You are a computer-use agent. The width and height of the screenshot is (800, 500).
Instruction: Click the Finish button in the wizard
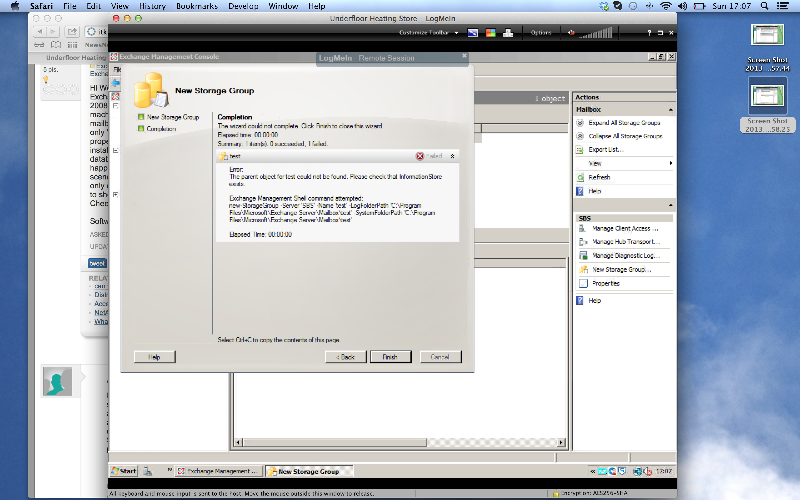(x=390, y=357)
